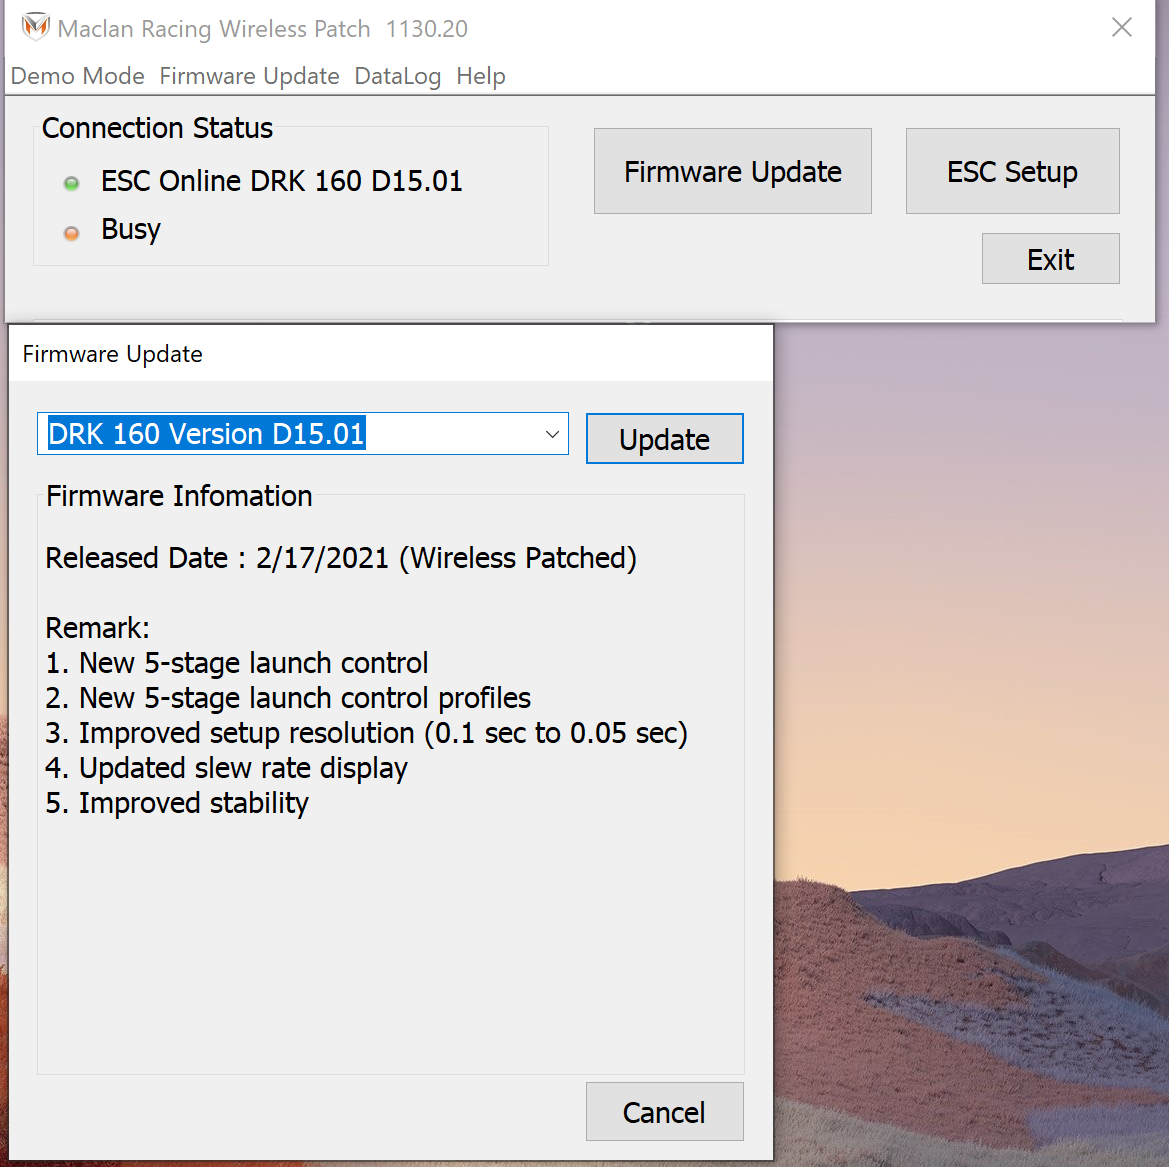Open the Help menu
1169x1167 pixels.
[481, 76]
